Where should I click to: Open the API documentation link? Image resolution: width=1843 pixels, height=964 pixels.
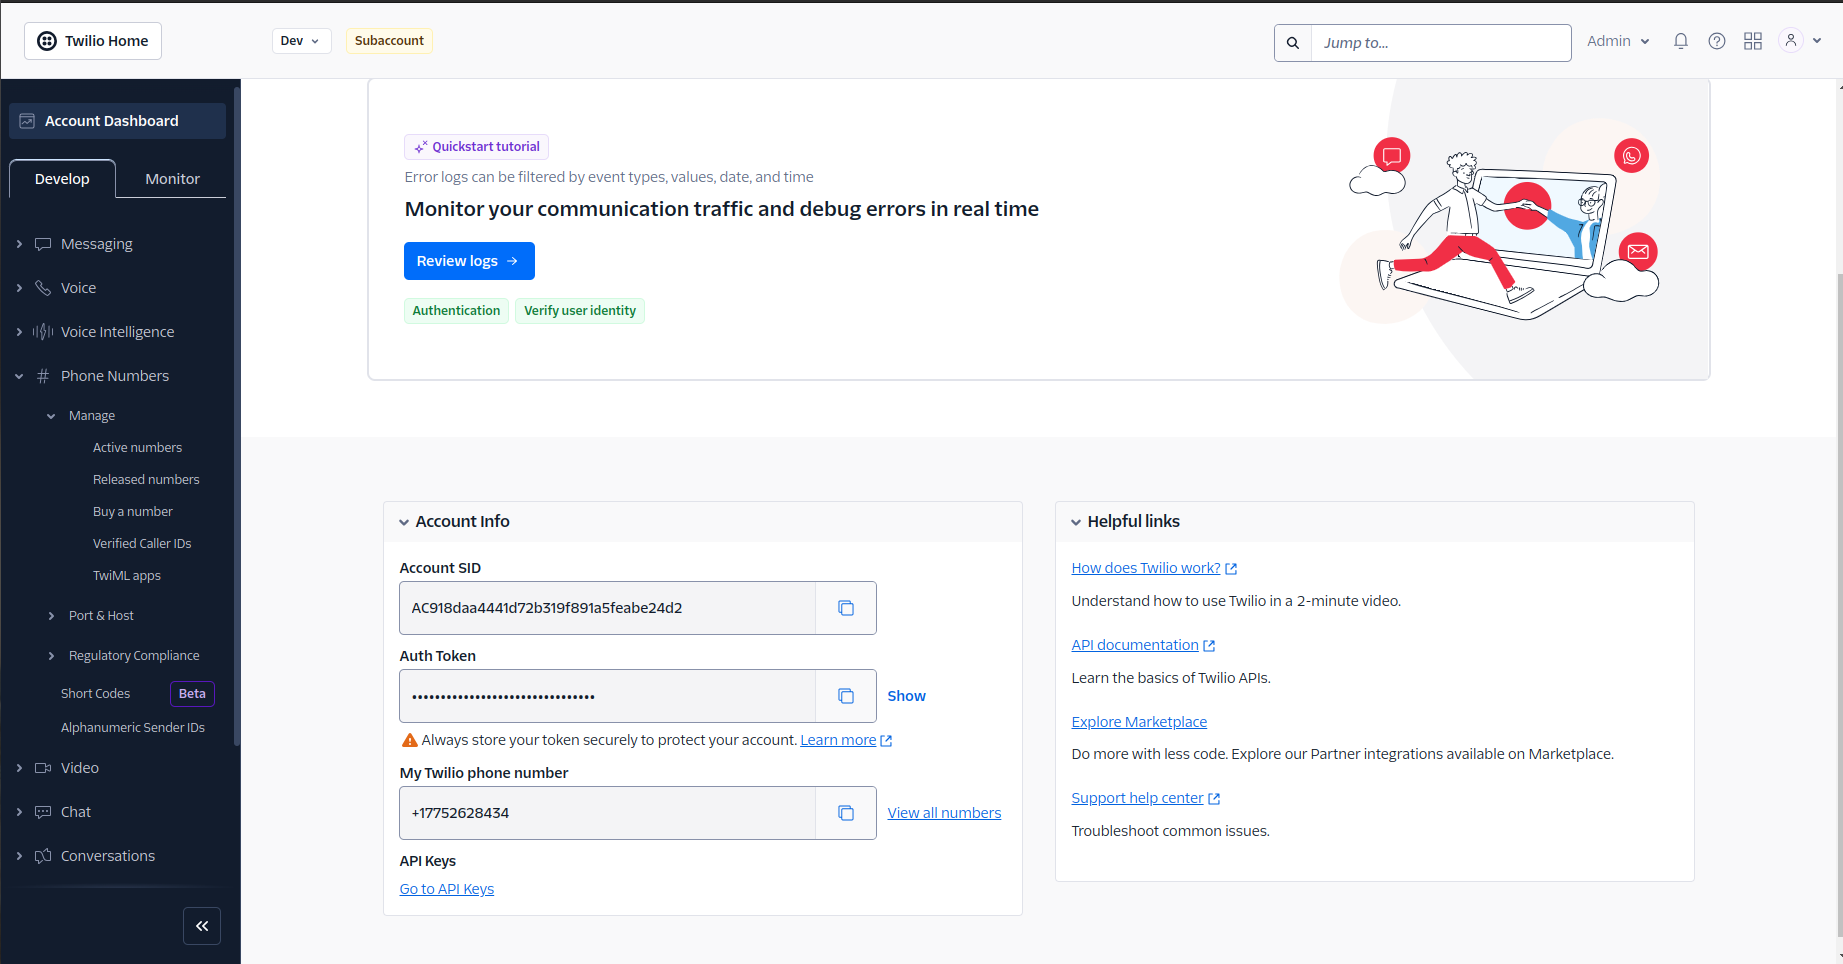pos(1143,645)
